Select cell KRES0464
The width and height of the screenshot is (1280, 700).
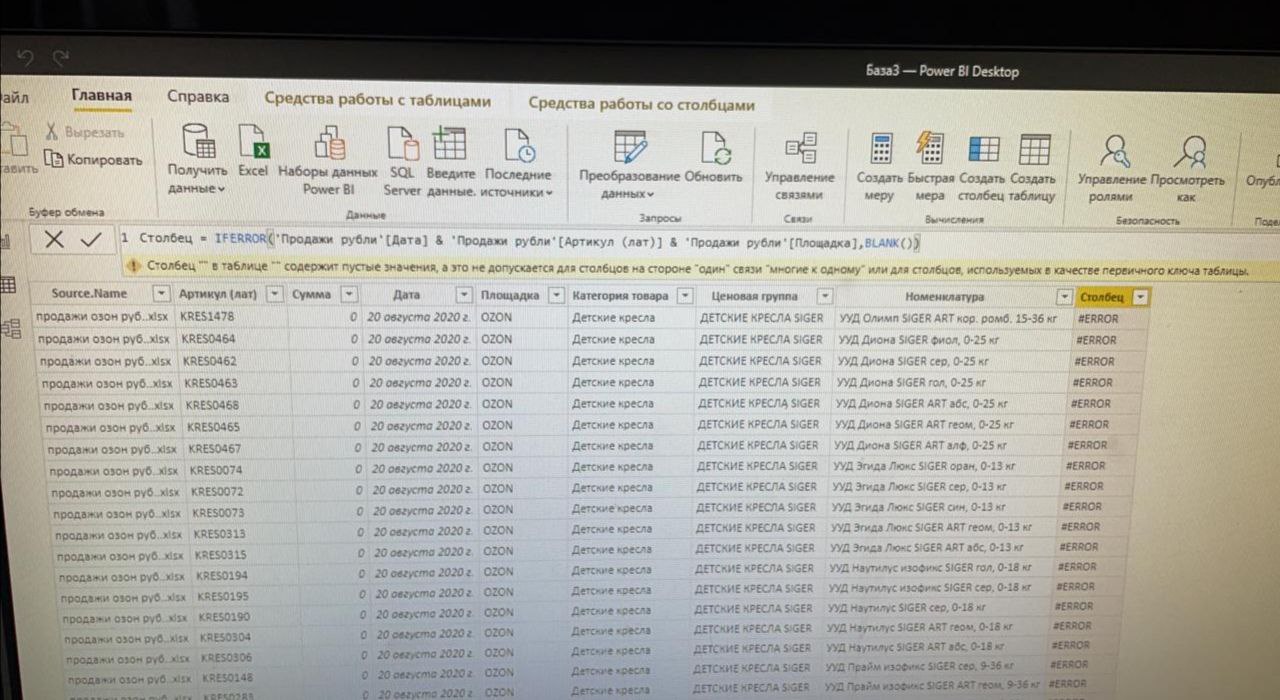[233, 338]
